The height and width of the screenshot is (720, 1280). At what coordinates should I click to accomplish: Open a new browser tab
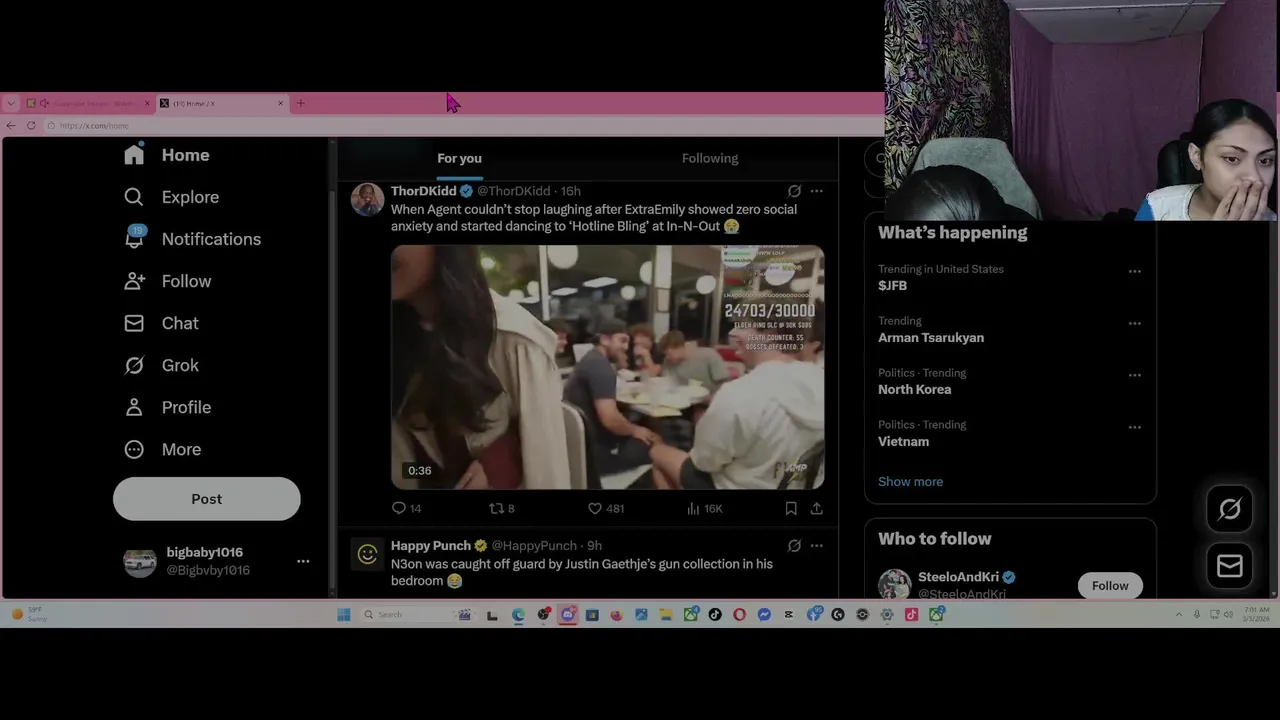click(x=300, y=103)
